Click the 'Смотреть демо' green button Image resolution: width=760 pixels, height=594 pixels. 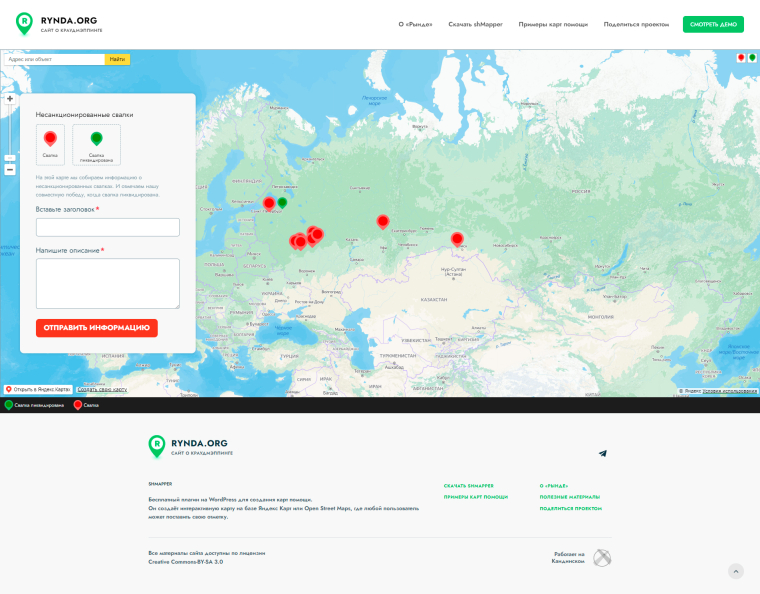click(x=713, y=24)
